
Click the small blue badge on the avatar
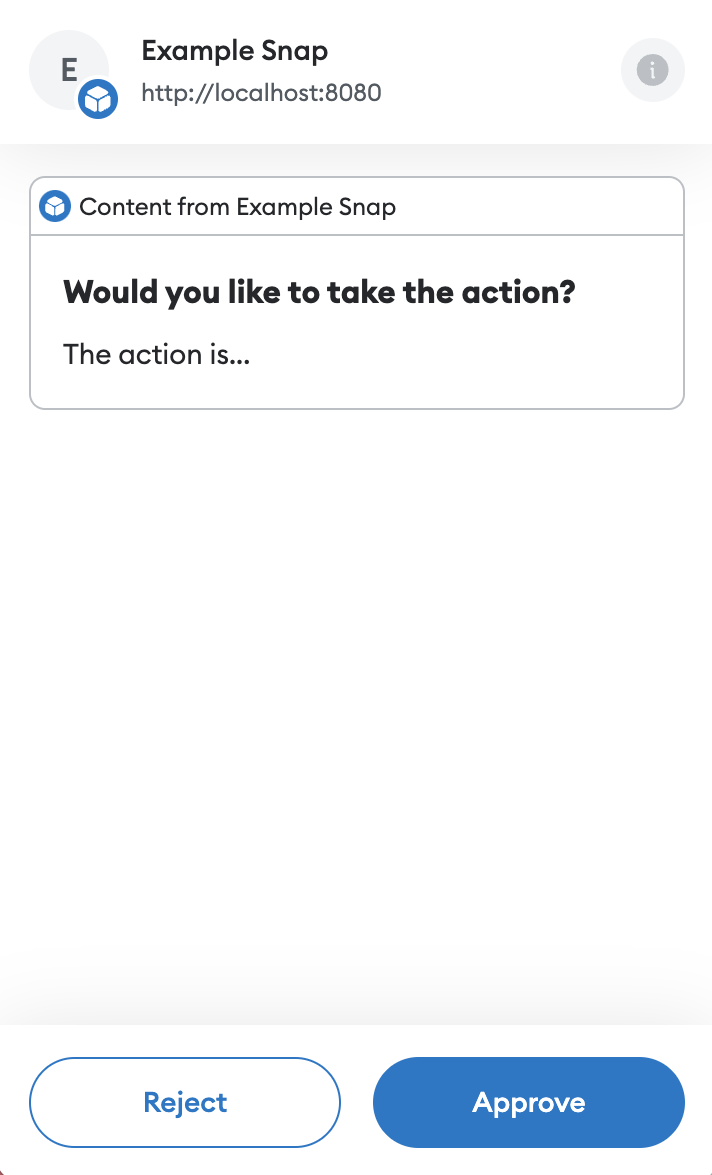click(98, 99)
